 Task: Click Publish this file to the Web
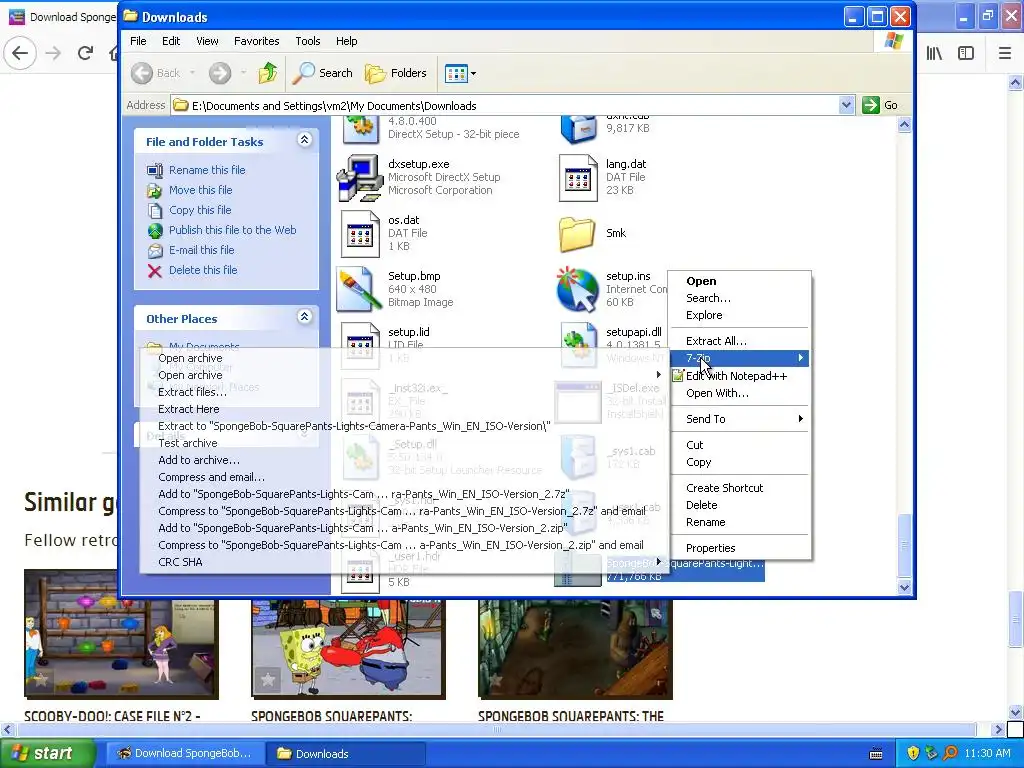pyautogui.click(x=232, y=230)
